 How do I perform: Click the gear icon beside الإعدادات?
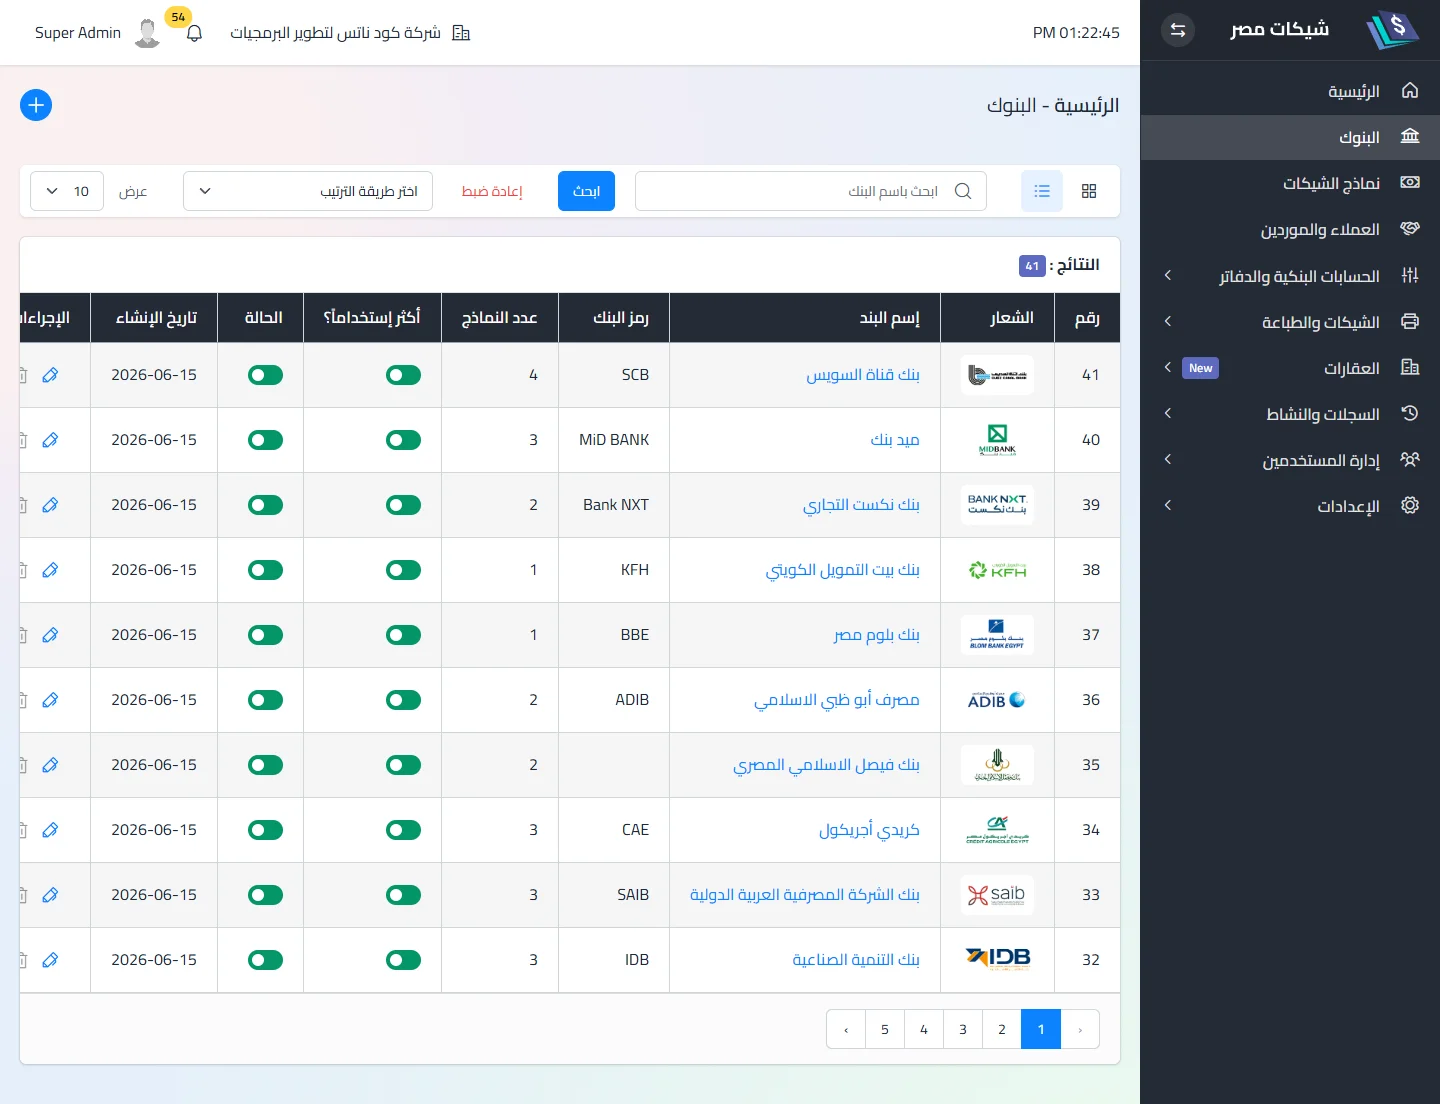[1410, 506]
